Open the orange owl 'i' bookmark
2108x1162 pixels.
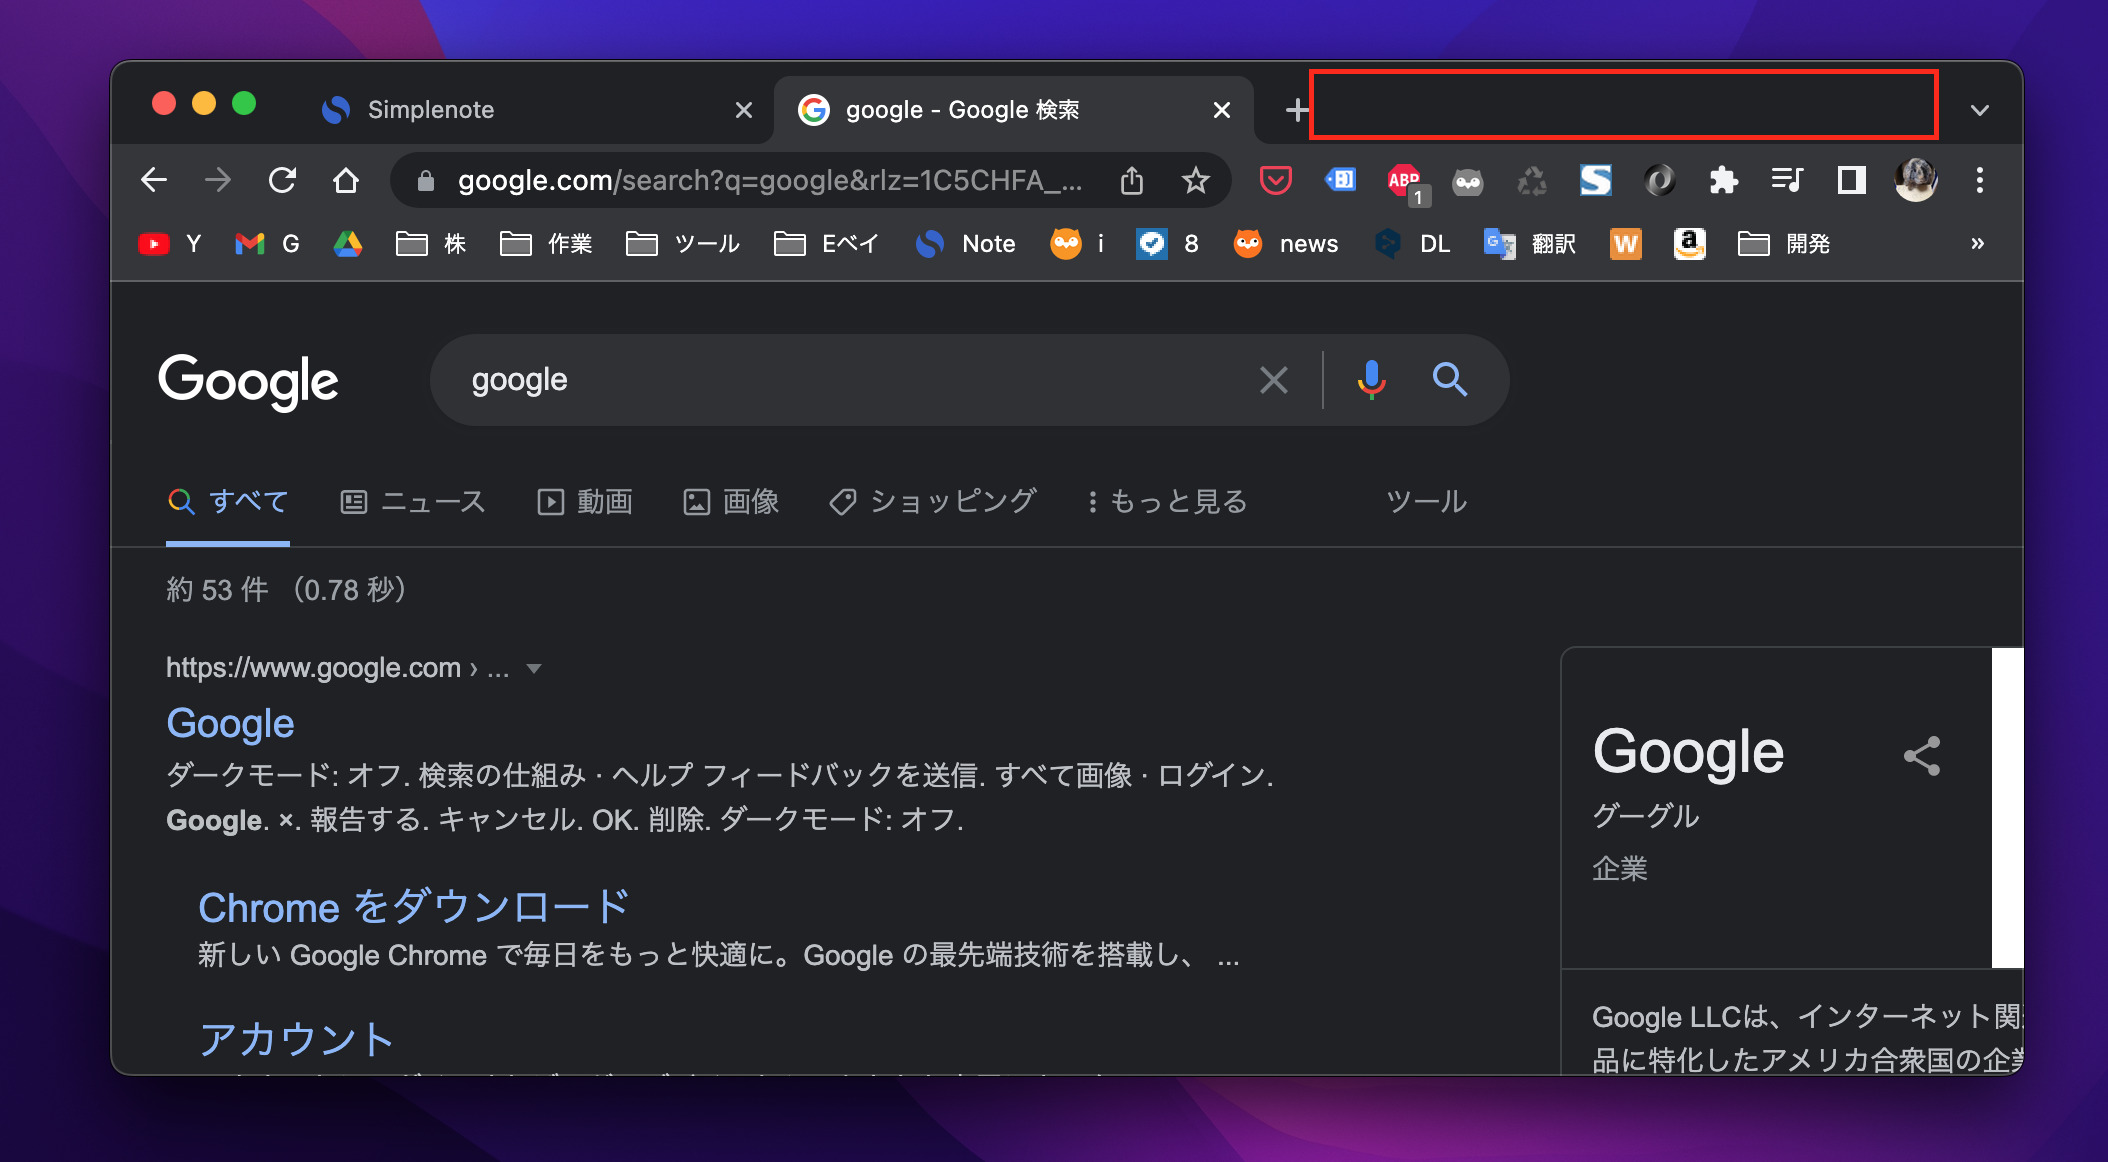click(x=1078, y=244)
